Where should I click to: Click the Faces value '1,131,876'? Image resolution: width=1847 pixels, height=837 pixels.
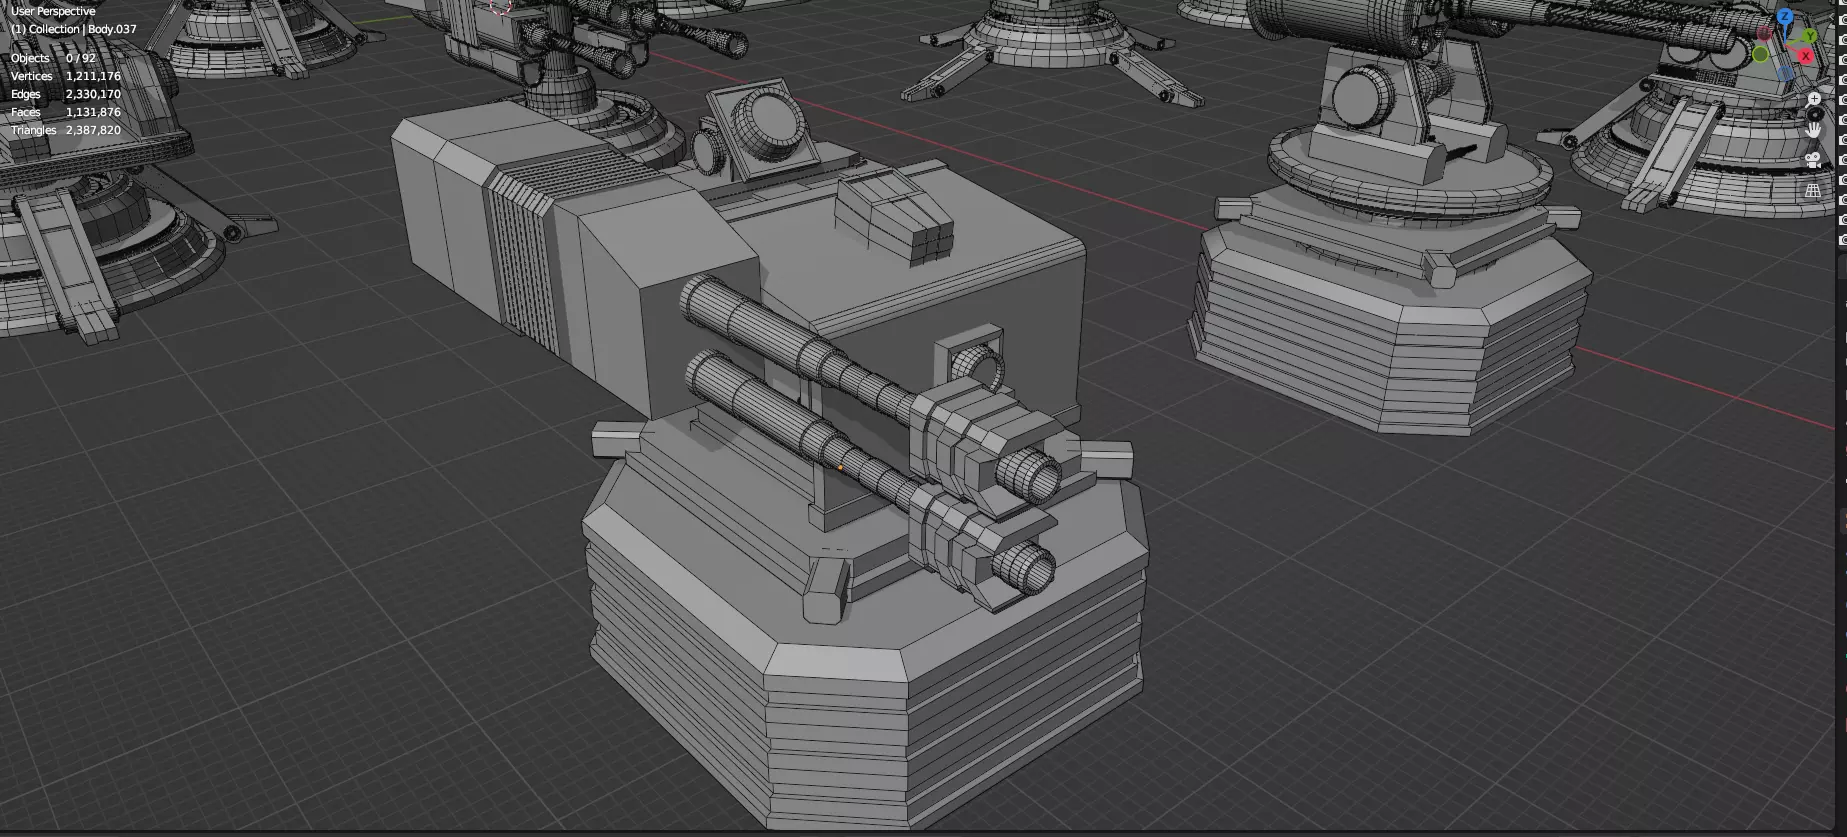click(93, 112)
